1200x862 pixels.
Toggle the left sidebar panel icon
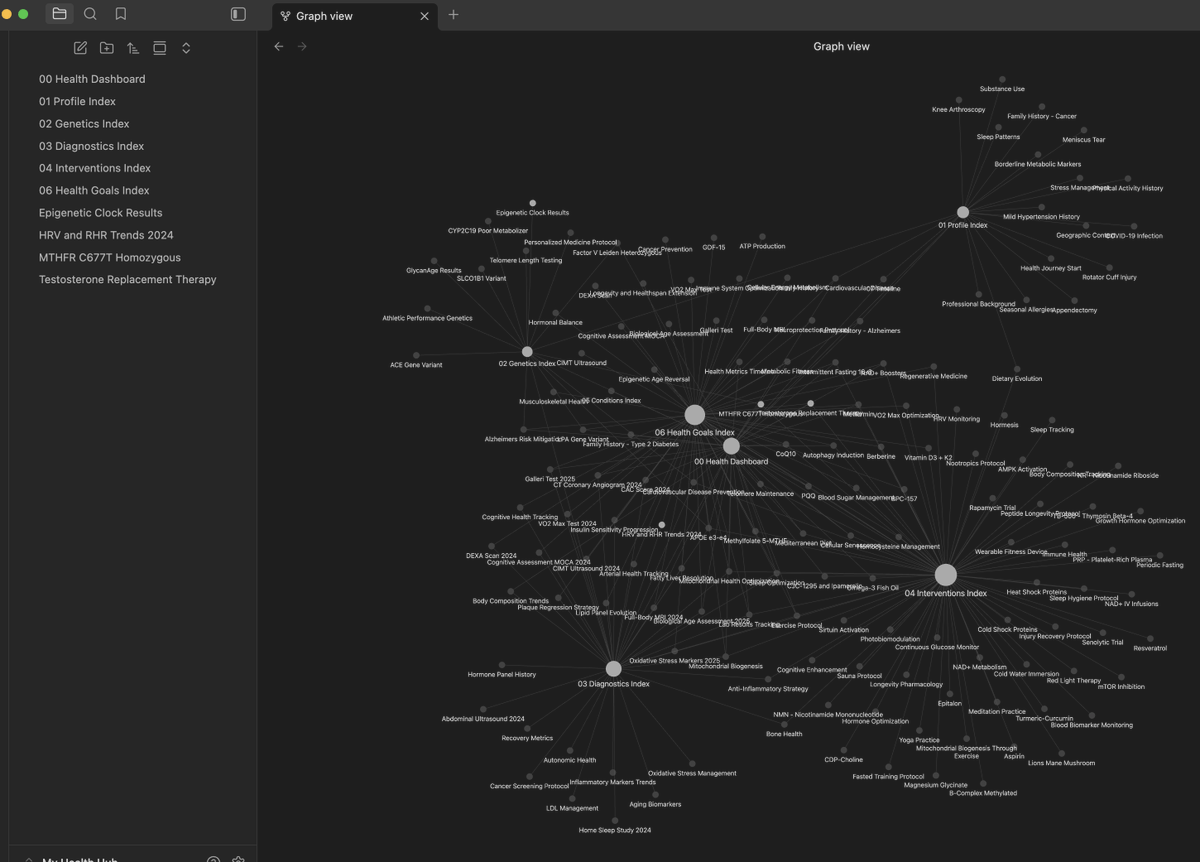pos(238,14)
